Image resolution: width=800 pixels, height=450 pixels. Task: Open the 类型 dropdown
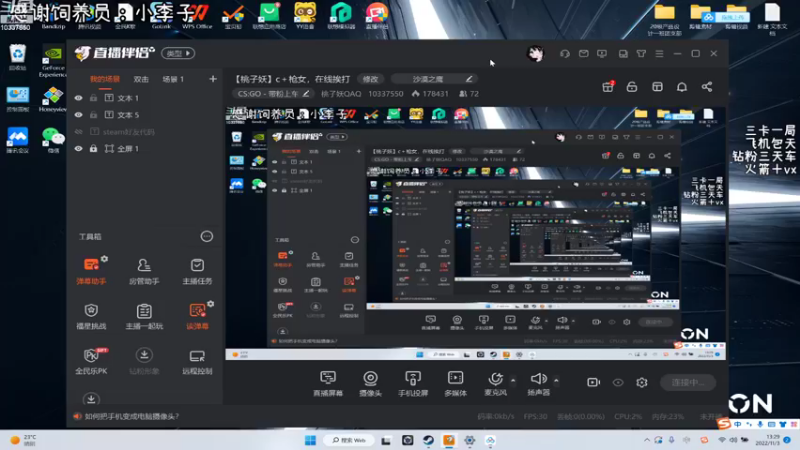(178, 53)
